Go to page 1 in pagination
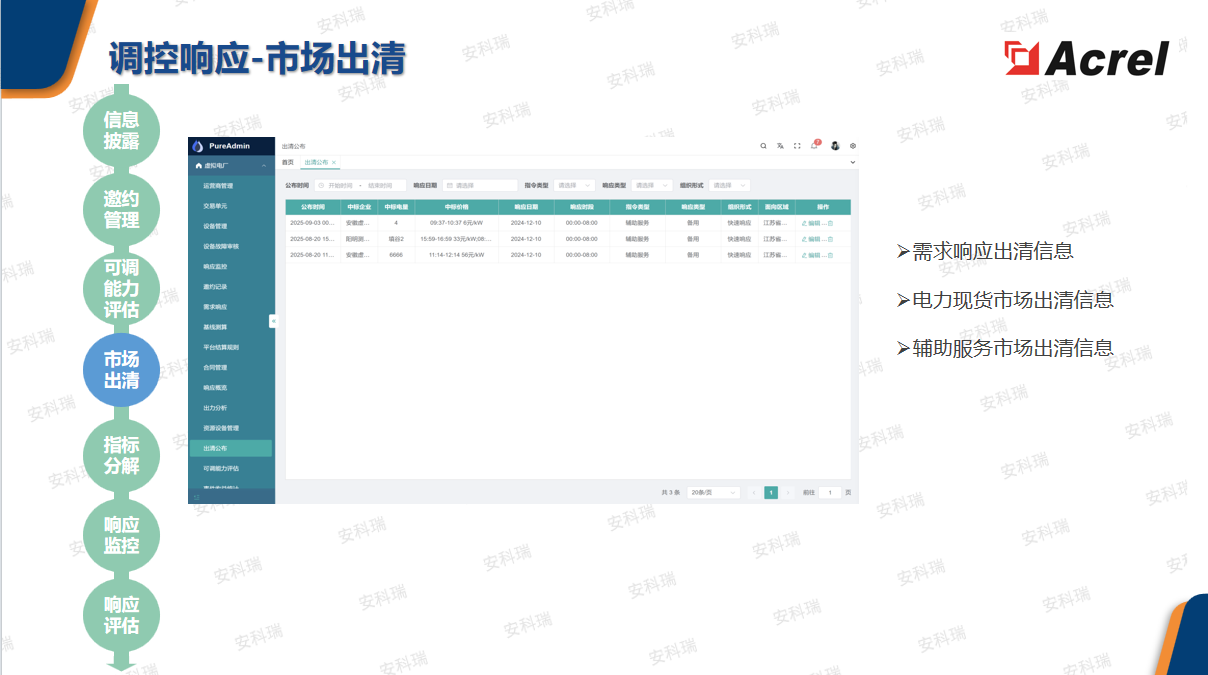 [x=771, y=492]
